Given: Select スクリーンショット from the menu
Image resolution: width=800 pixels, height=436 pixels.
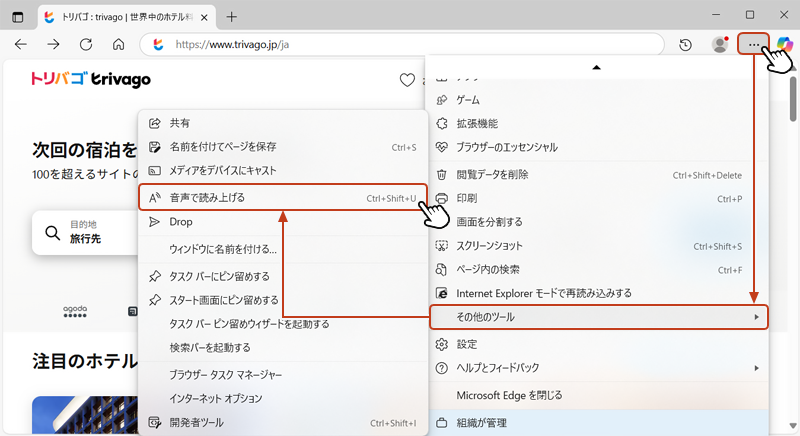Looking at the screenshot, I should point(598,246).
